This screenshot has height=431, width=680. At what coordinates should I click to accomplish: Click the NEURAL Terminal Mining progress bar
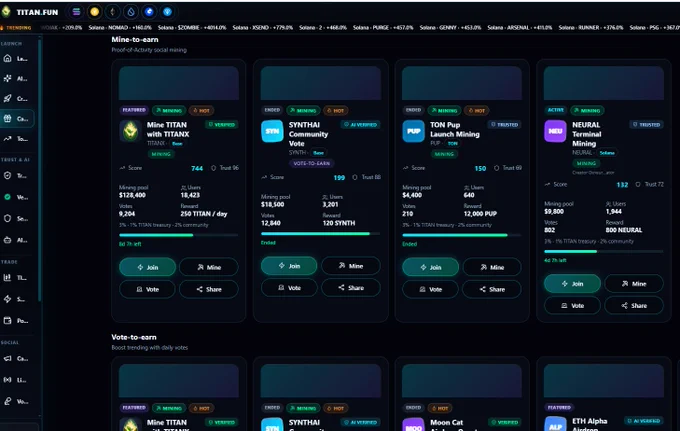[x=604, y=251]
